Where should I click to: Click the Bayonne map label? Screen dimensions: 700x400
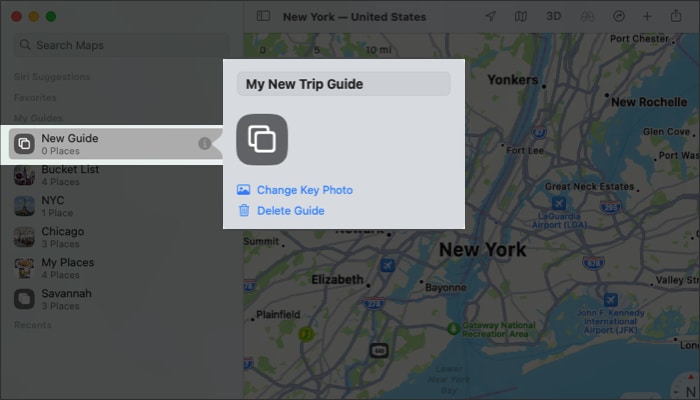coord(446,288)
